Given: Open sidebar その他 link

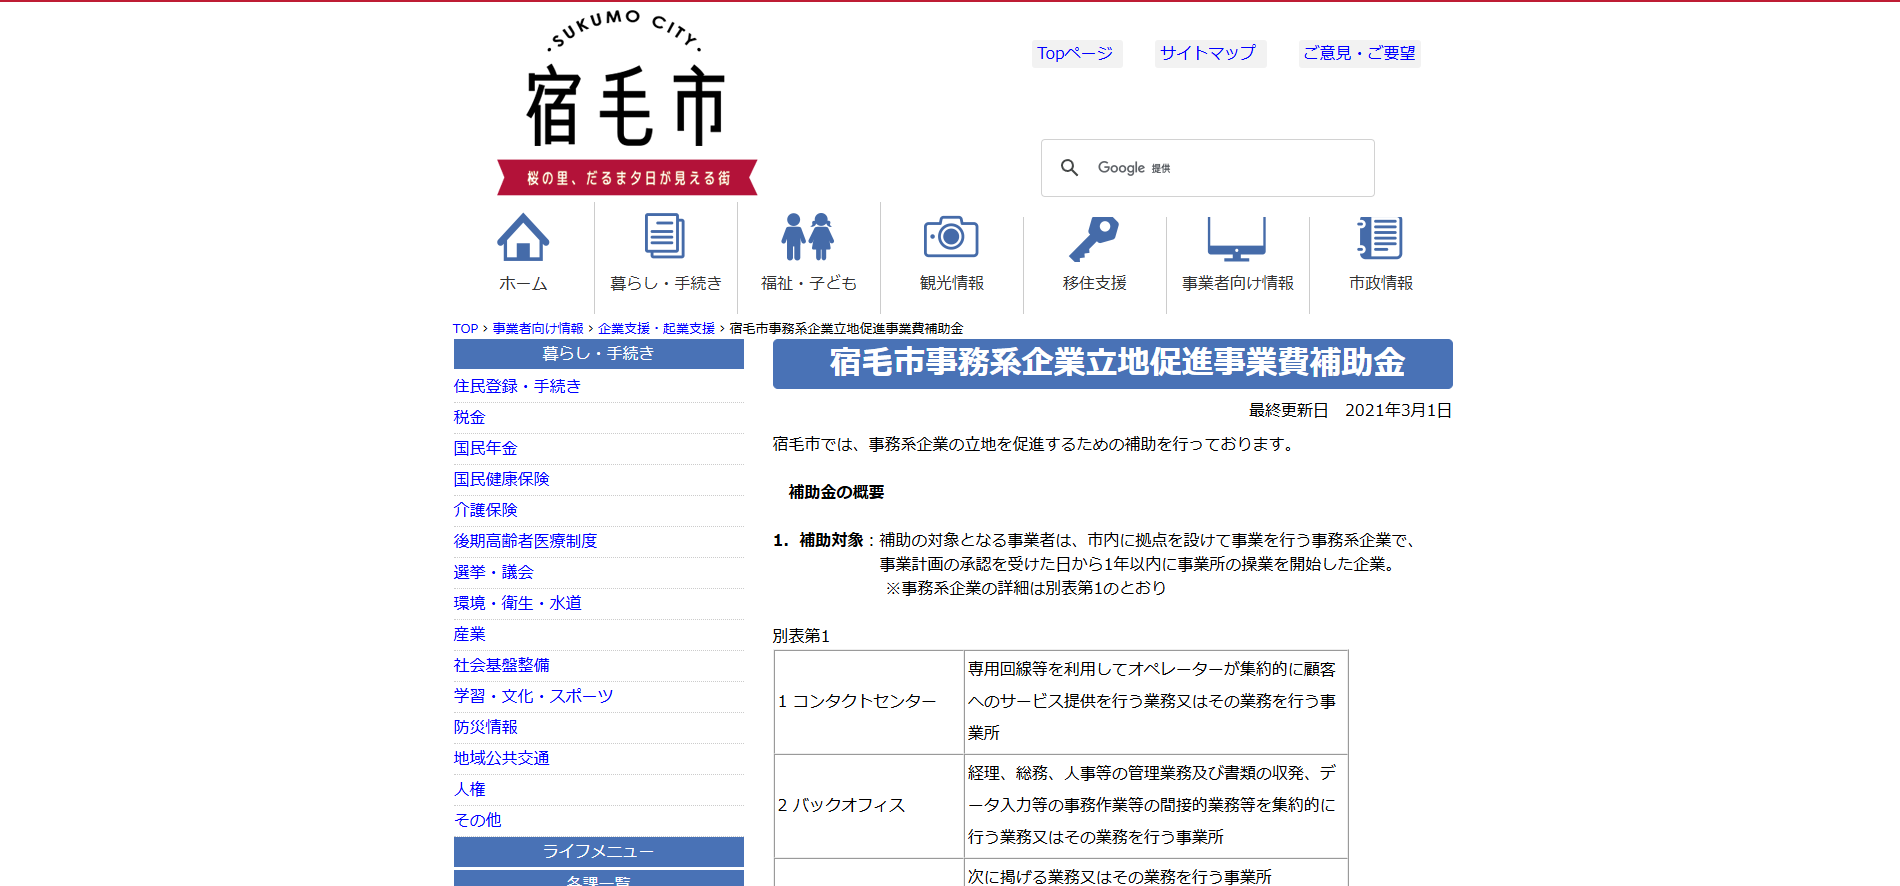Looking at the screenshot, I should pos(477,820).
